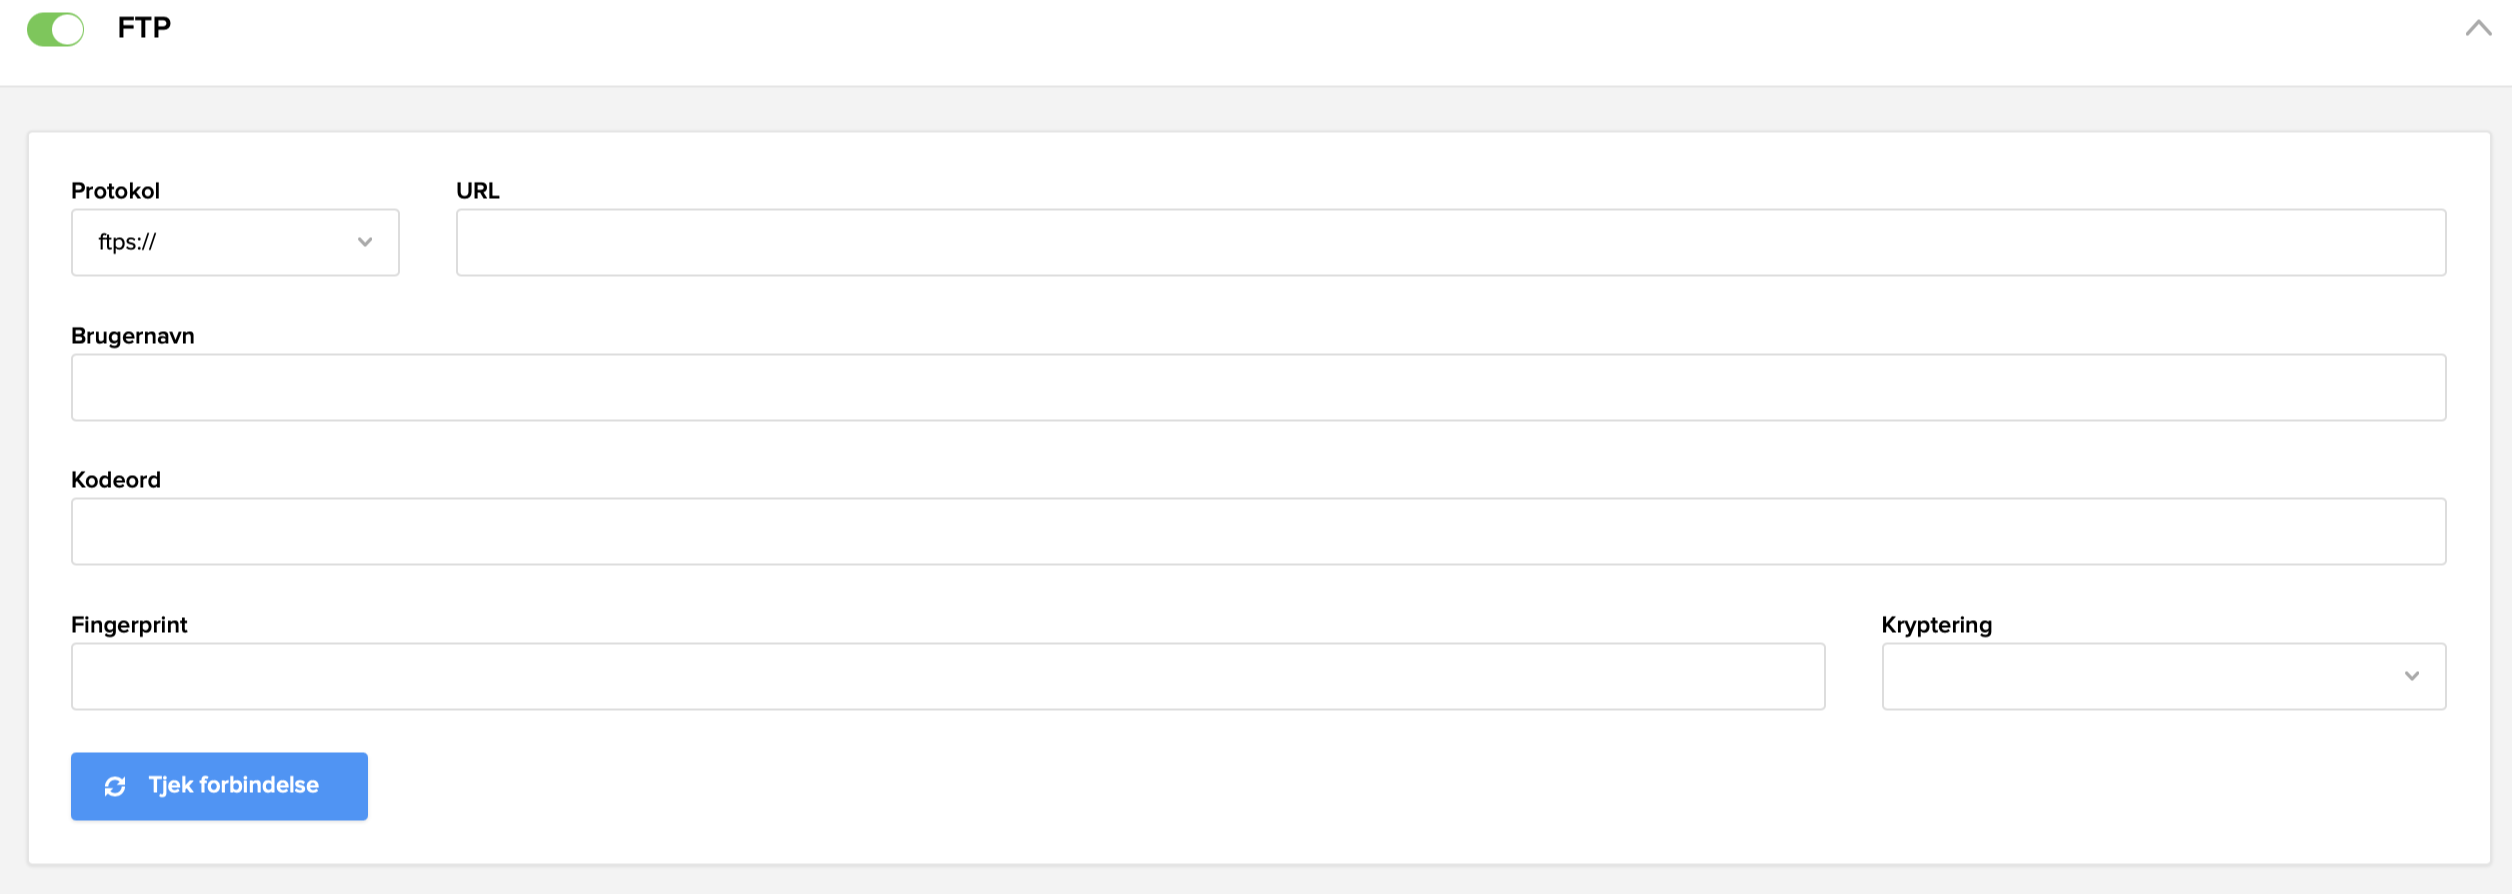Toggle the FTP switch off
The height and width of the screenshot is (894, 2512).
click(x=55, y=29)
